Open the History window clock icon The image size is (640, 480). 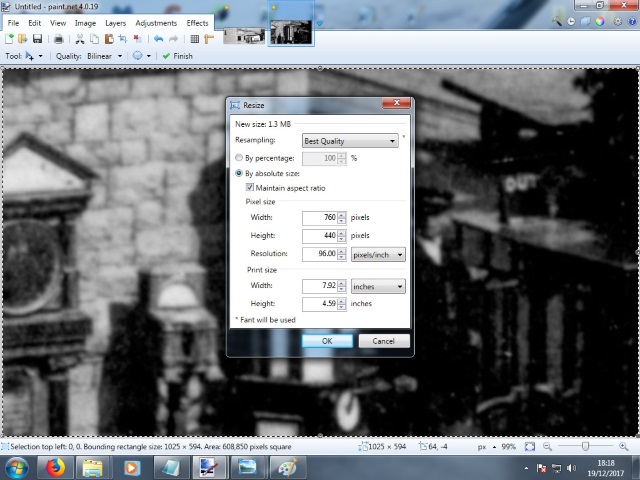pos(571,21)
